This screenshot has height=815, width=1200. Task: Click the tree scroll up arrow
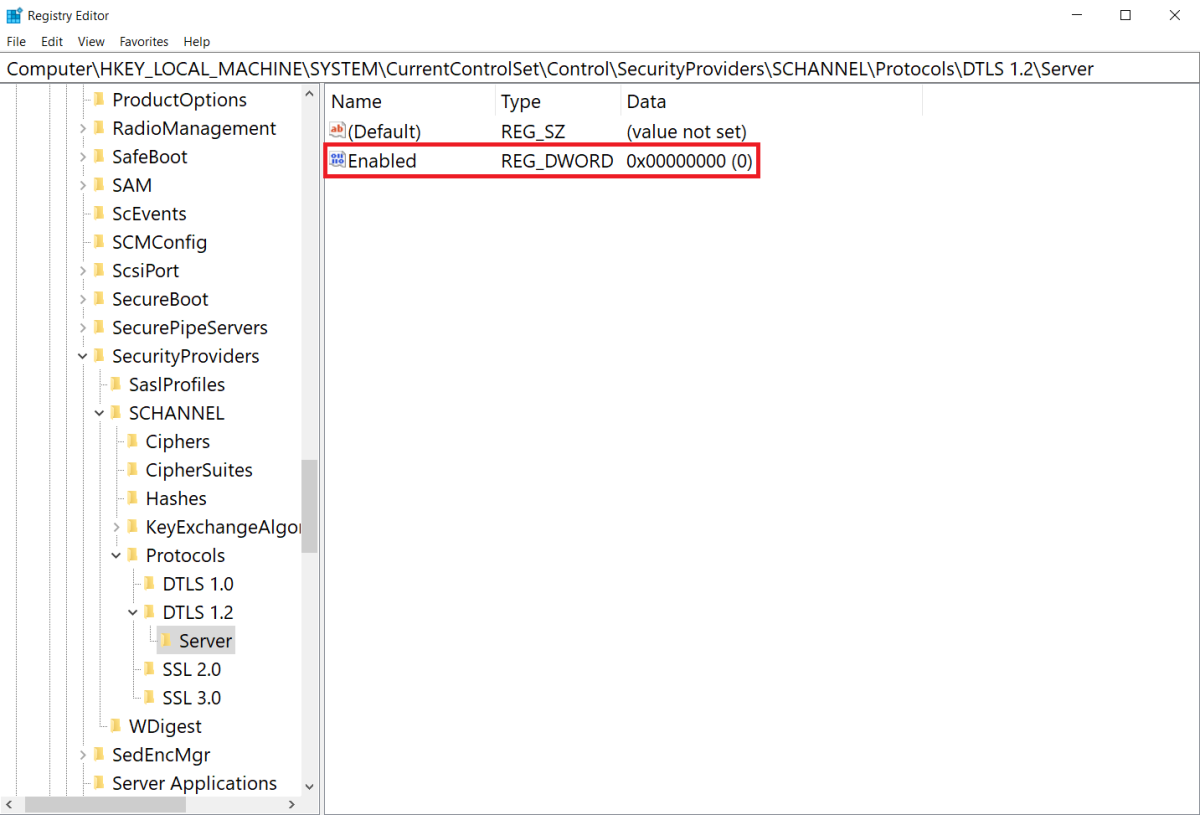[x=309, y=94]
